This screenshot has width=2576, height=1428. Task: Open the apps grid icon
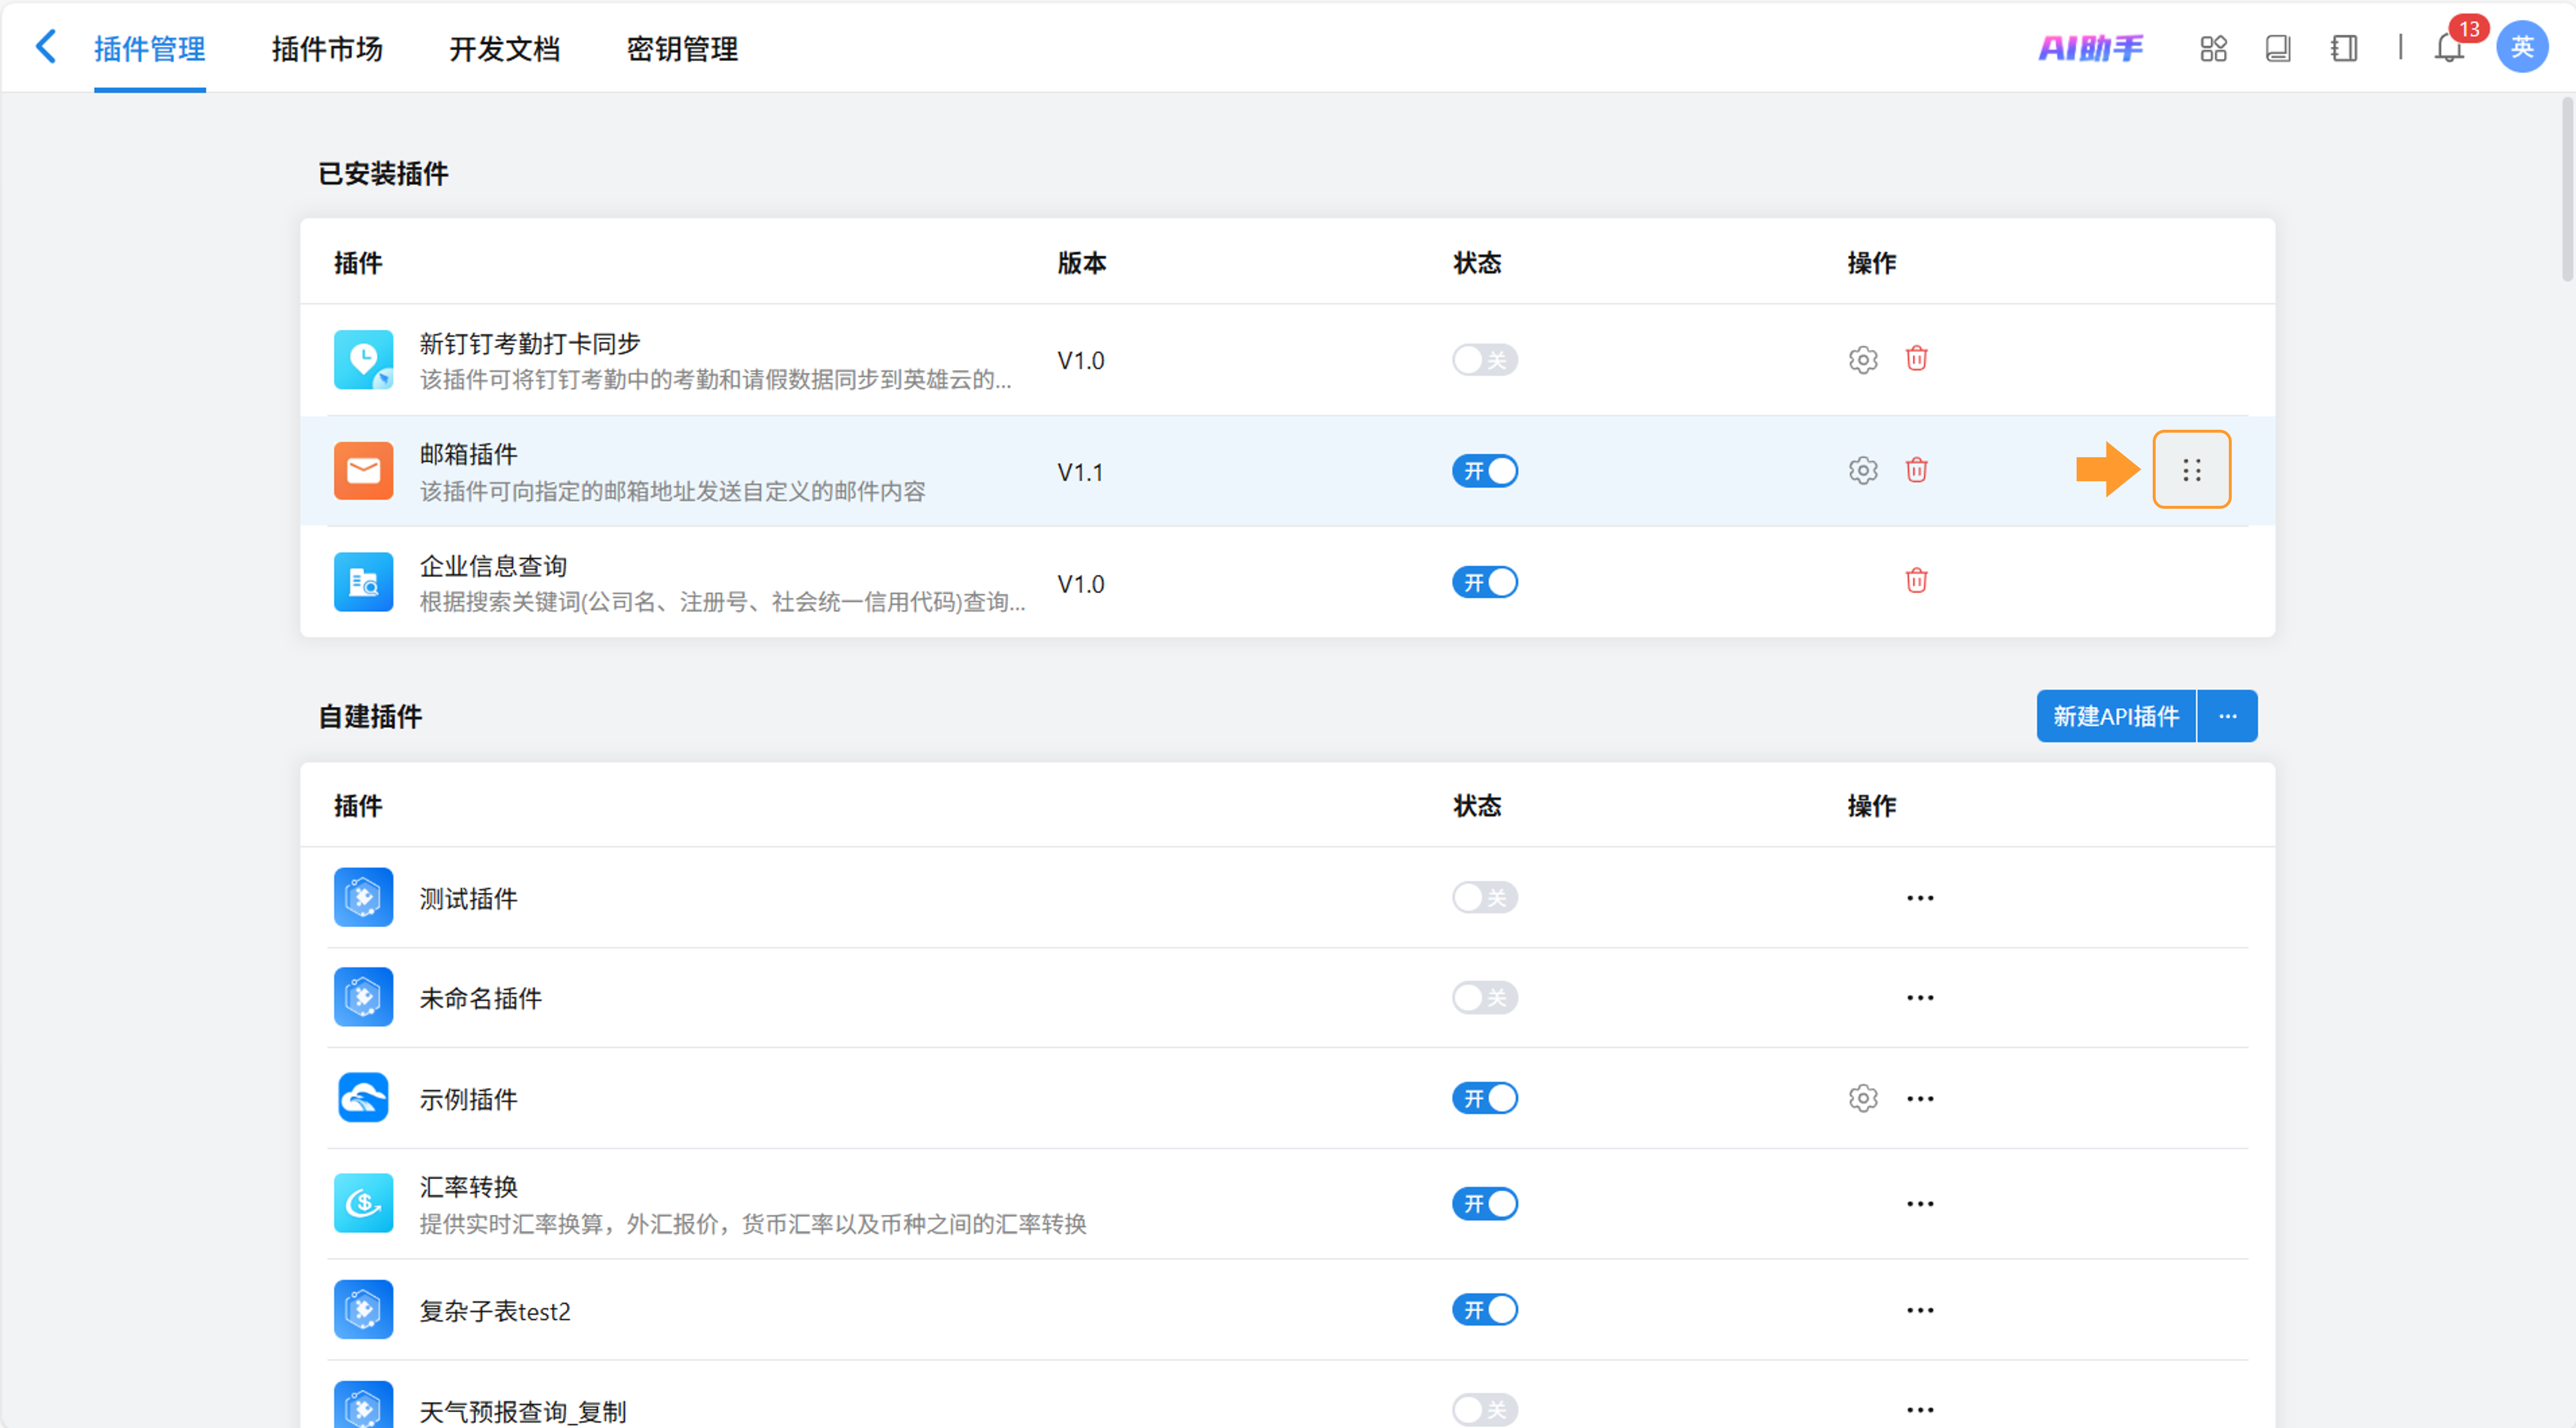coord(2213,48)
